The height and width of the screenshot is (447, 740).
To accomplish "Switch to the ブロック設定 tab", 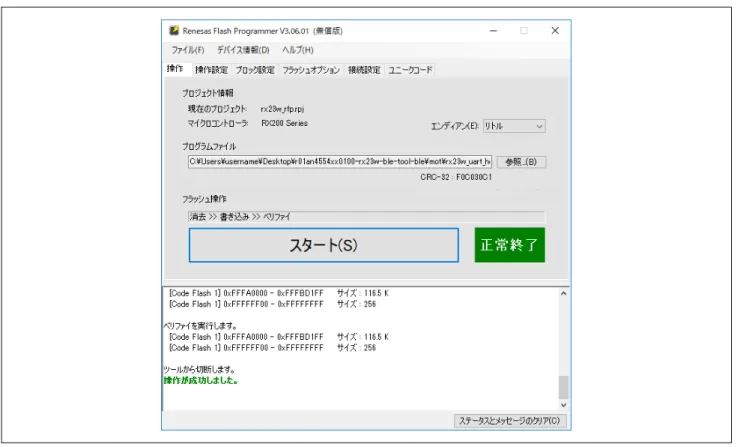I will (x=255, y=70).
